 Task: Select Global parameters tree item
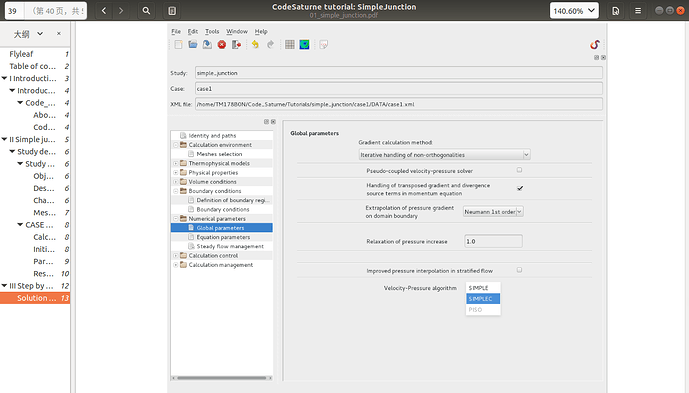click(x=221, y=228)
